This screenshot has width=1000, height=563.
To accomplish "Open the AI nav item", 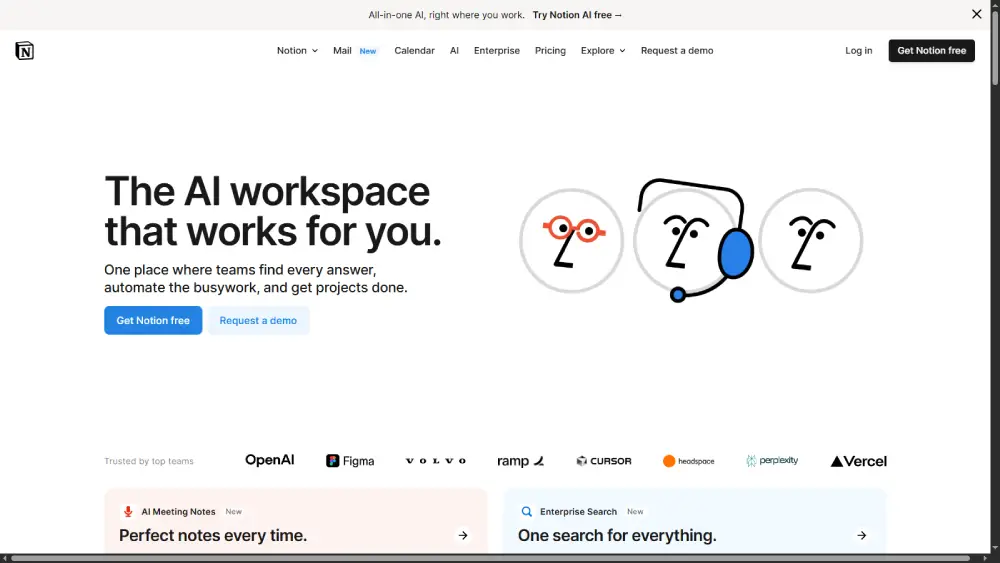I will (x=454, y=50).
